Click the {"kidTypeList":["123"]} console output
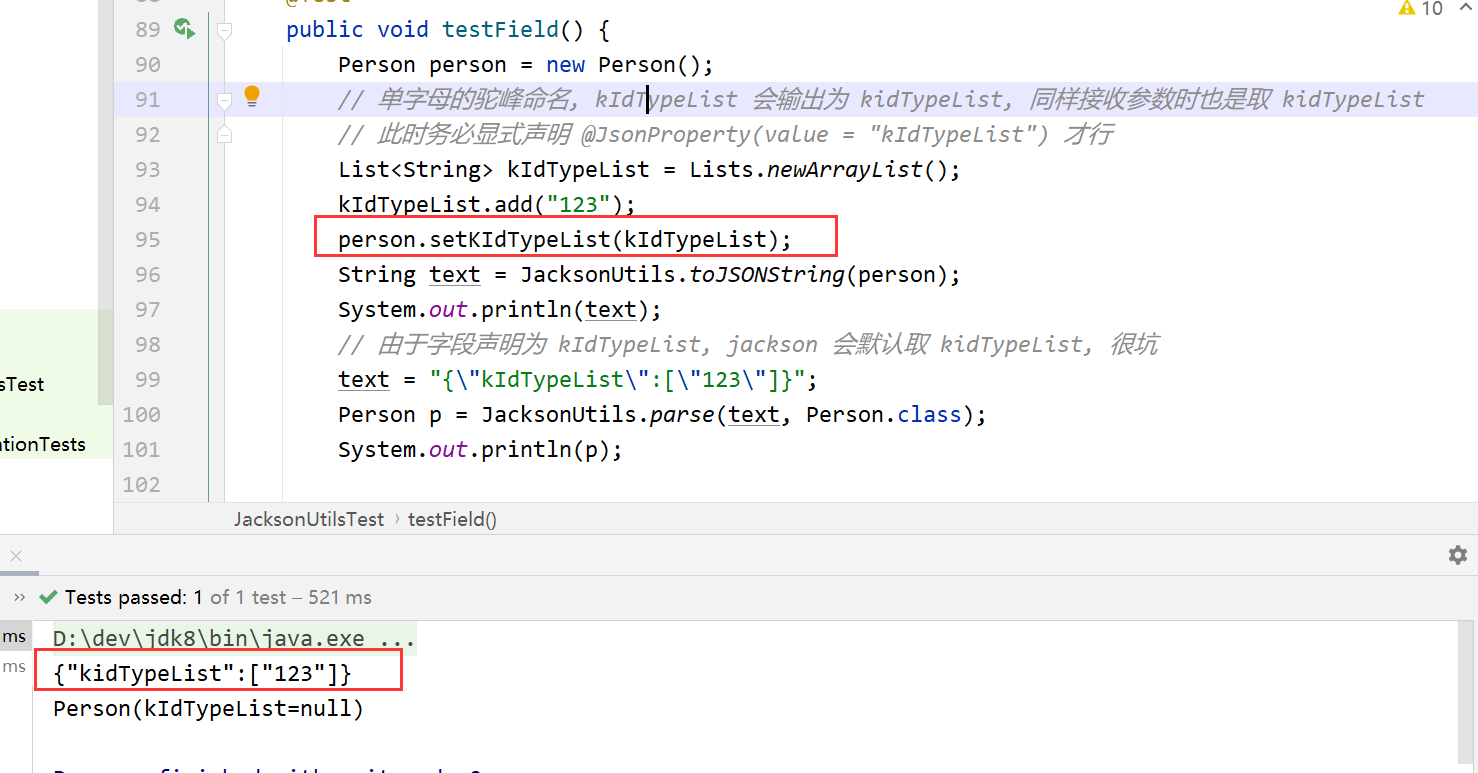The height and width of the screenshot is (773, 1478). pos(203,673)
